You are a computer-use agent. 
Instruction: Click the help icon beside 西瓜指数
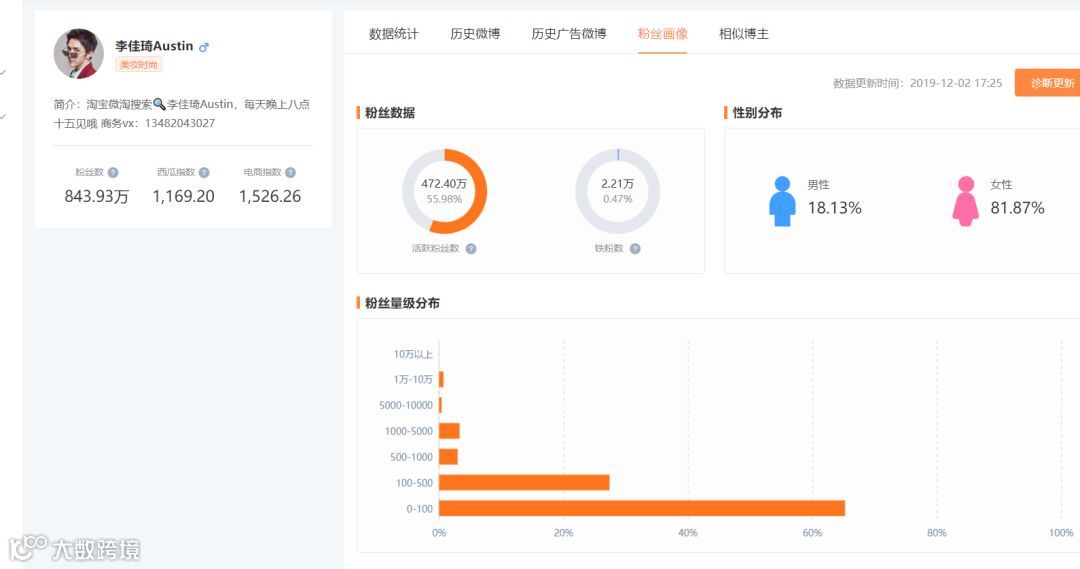204,173
